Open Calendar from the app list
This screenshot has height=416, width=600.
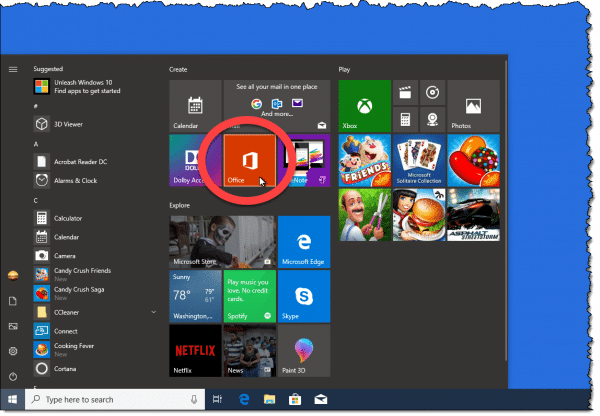tap(96, 237)
